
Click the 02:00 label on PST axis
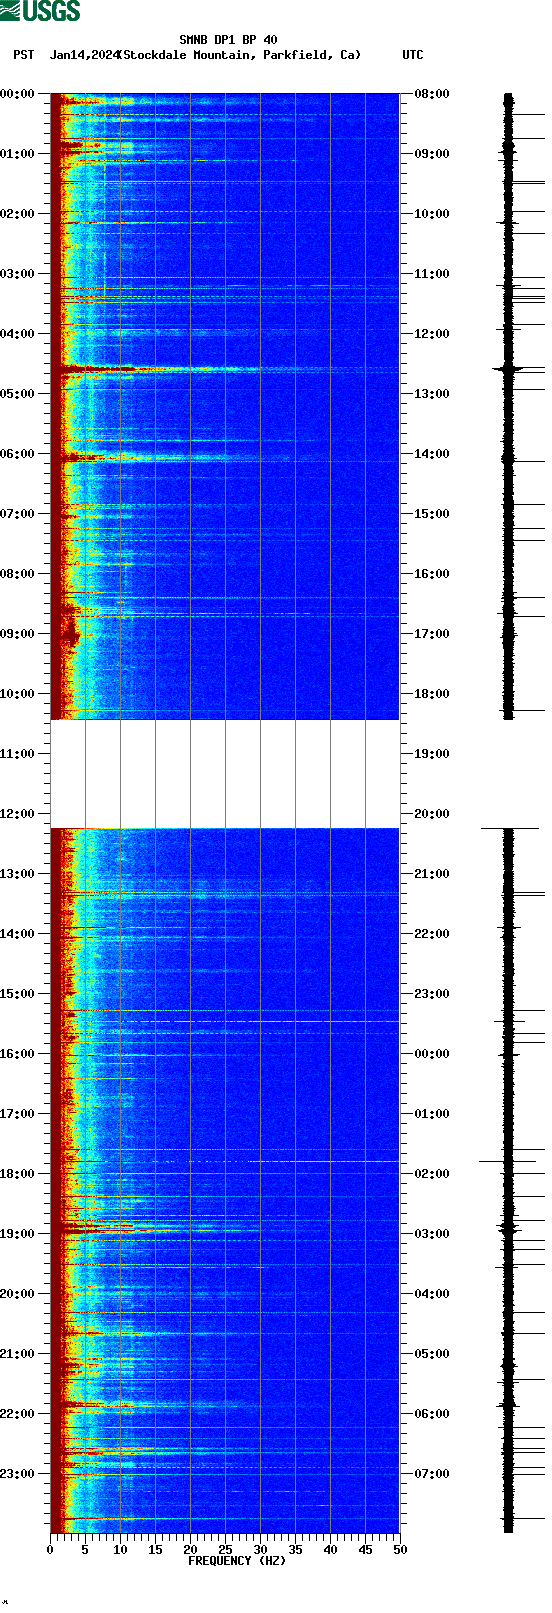(x=18, y=214)
